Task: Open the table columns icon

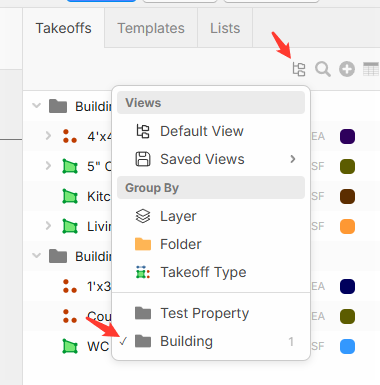Action: [371, 69]
